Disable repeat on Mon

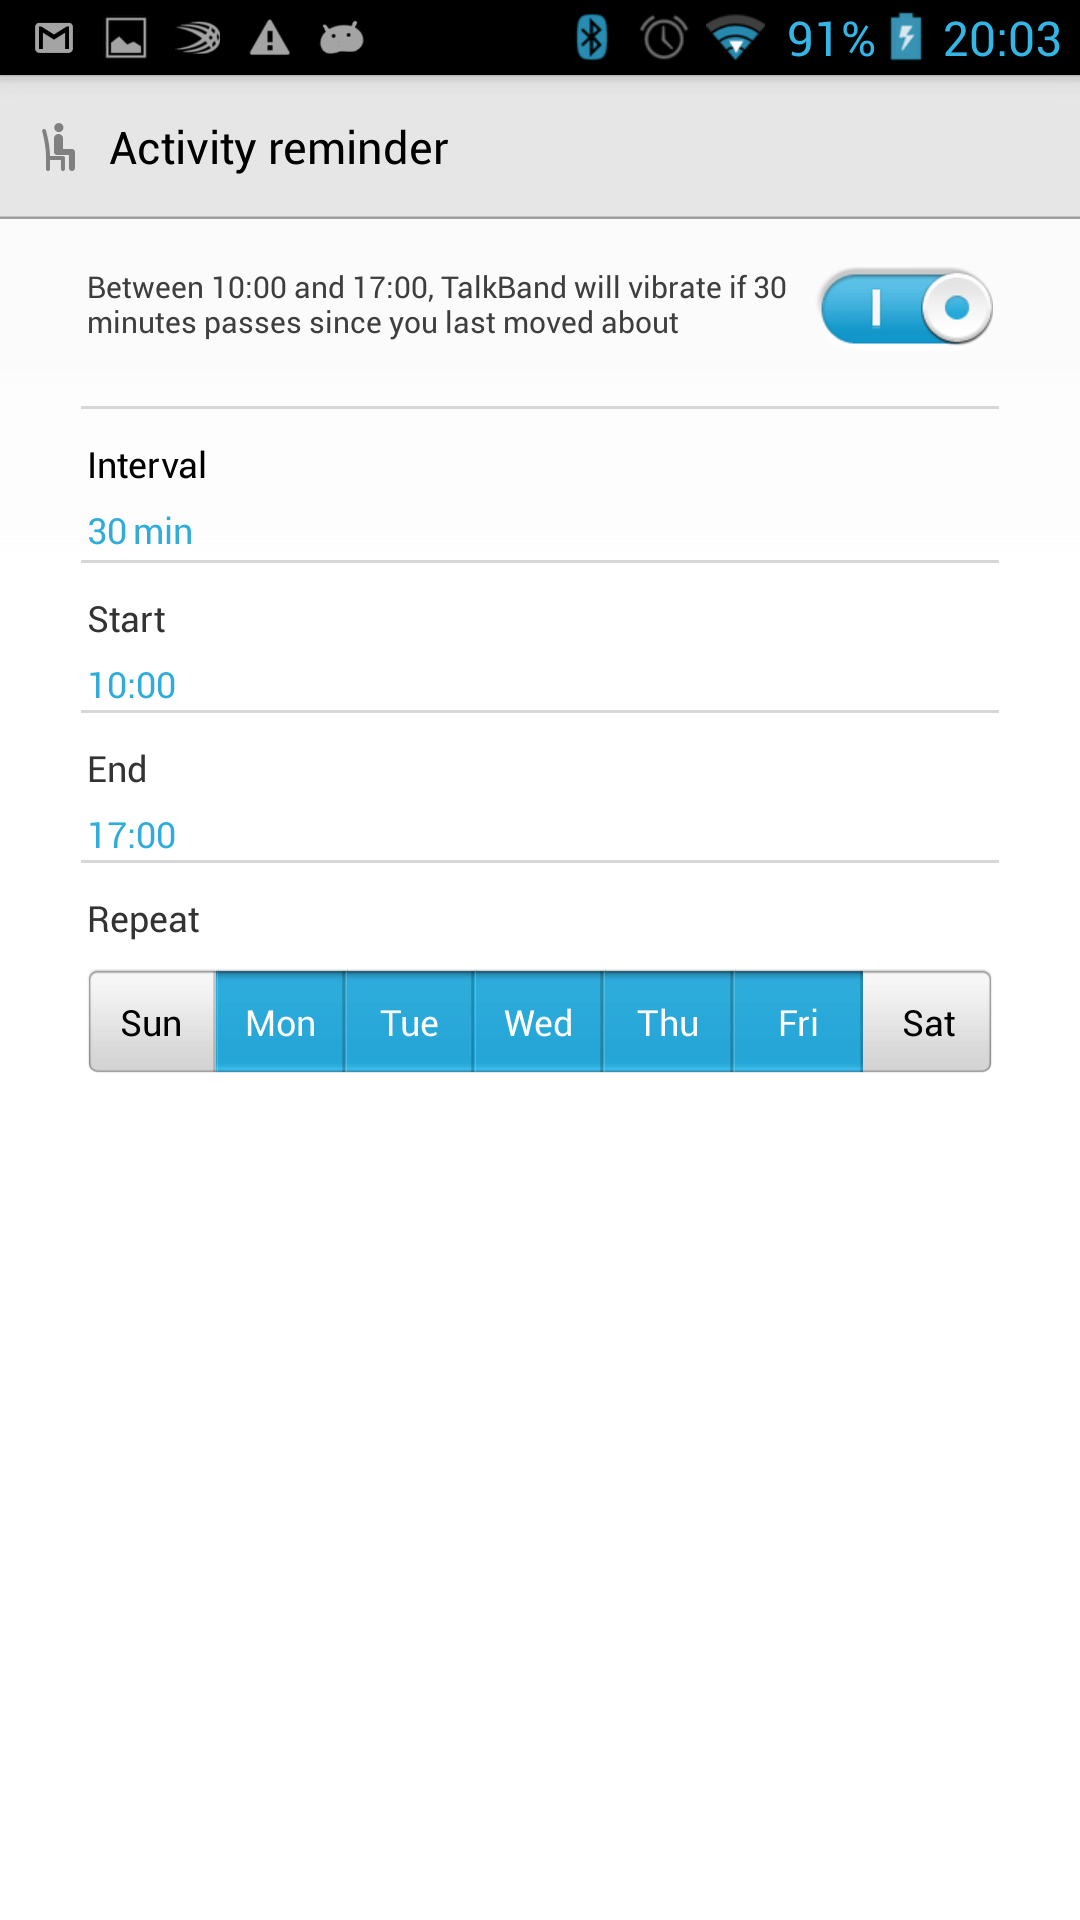tap(280, 1022)
